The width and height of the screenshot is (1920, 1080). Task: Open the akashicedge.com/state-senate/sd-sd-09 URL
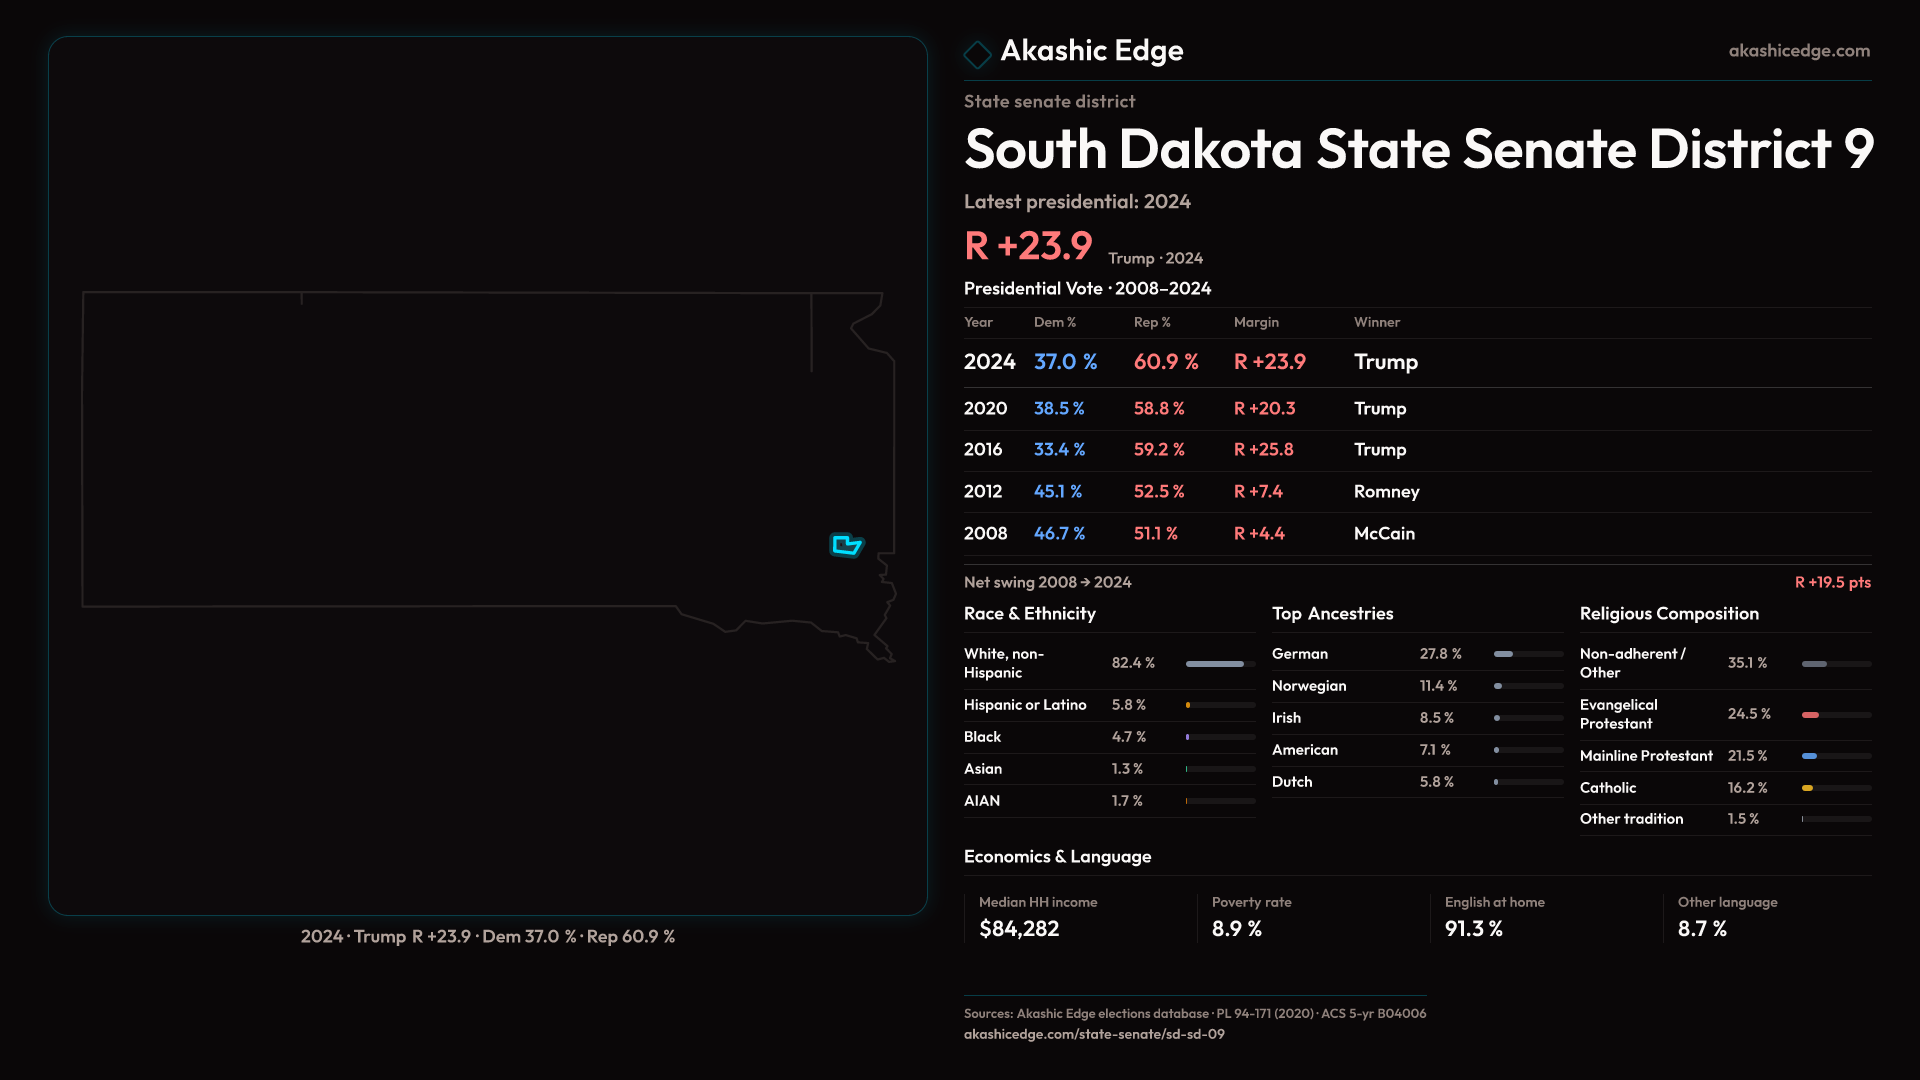[1093, 1034]
